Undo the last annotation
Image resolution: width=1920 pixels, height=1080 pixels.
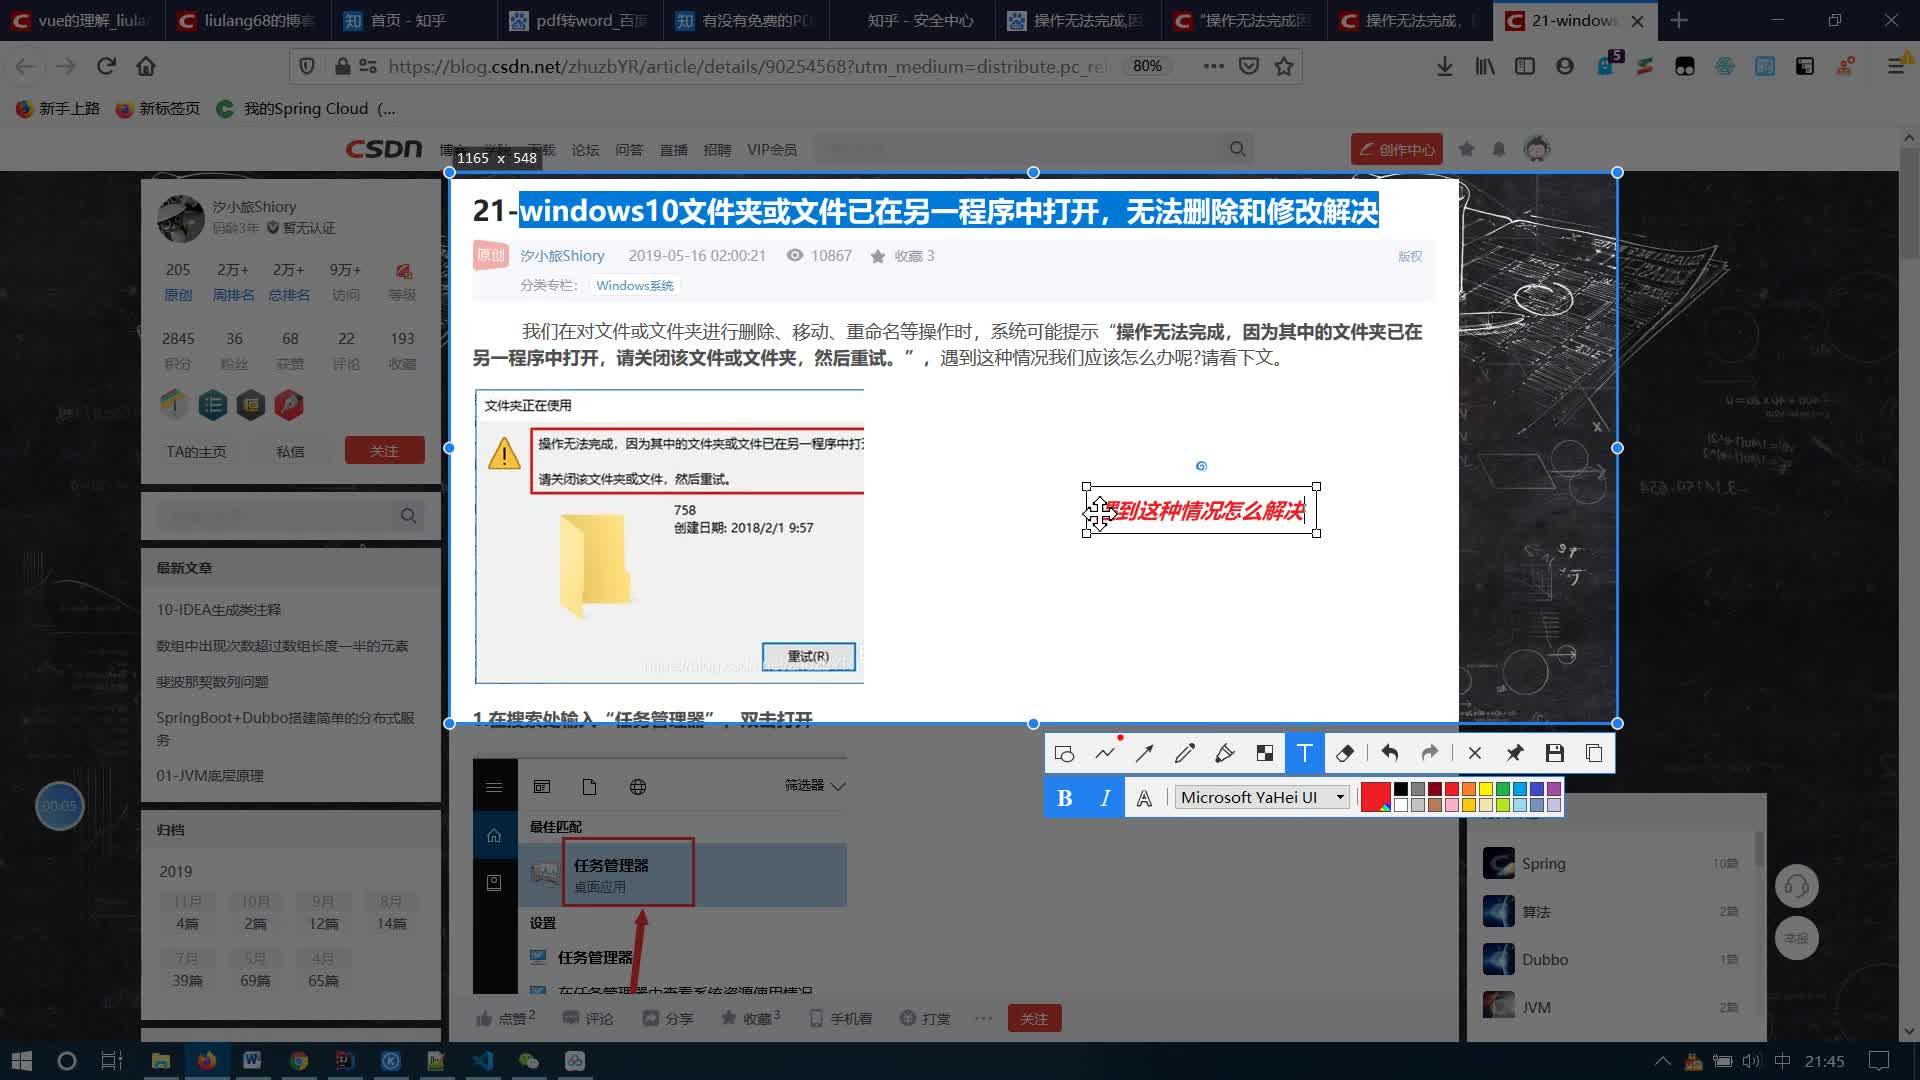[x=1390, y=753]
